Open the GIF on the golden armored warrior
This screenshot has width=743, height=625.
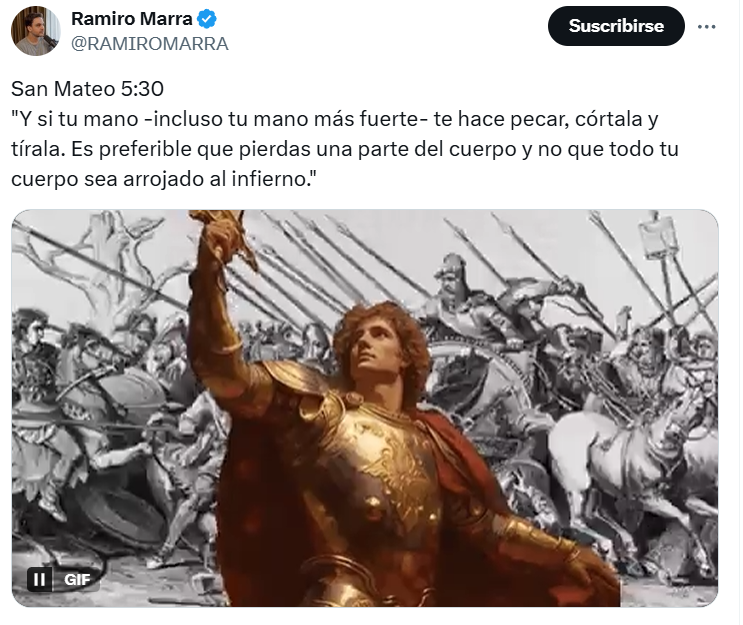point(365,408)
